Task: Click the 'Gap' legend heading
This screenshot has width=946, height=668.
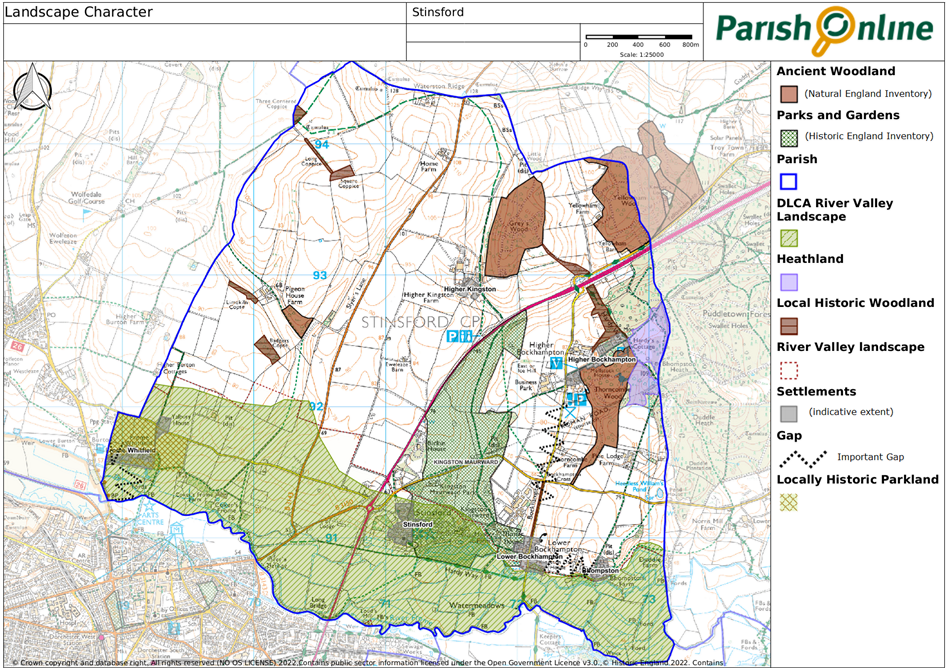Action: [789, 436]
